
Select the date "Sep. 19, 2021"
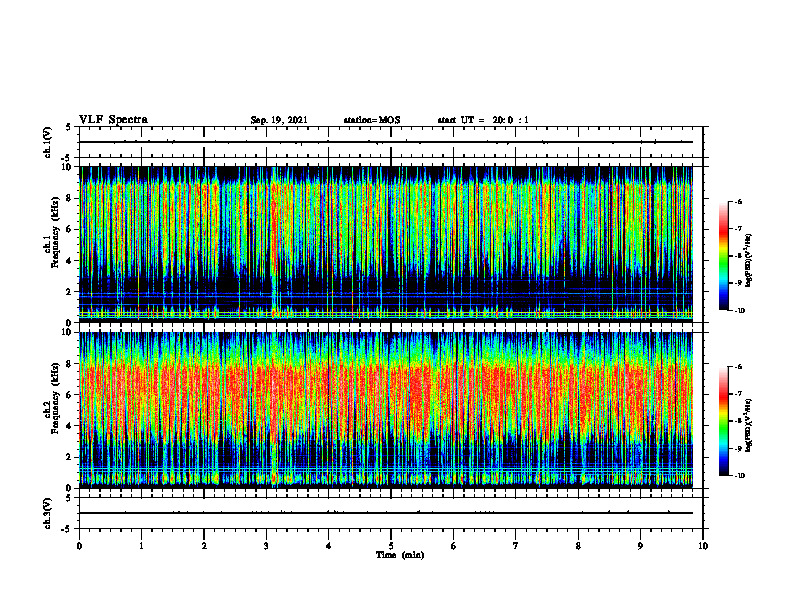279,120
